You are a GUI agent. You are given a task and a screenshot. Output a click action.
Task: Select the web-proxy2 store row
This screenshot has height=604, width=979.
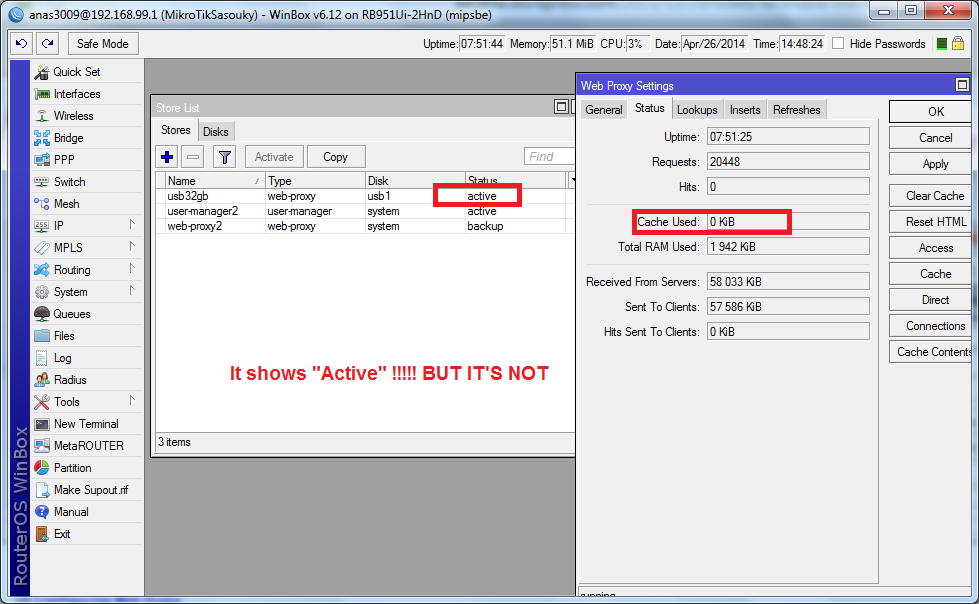point(365,226)
